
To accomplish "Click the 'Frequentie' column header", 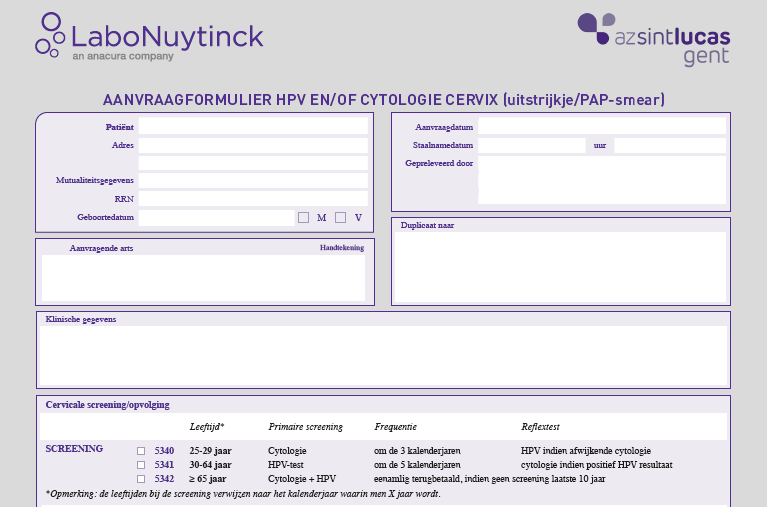I will (x=396, y=427).
